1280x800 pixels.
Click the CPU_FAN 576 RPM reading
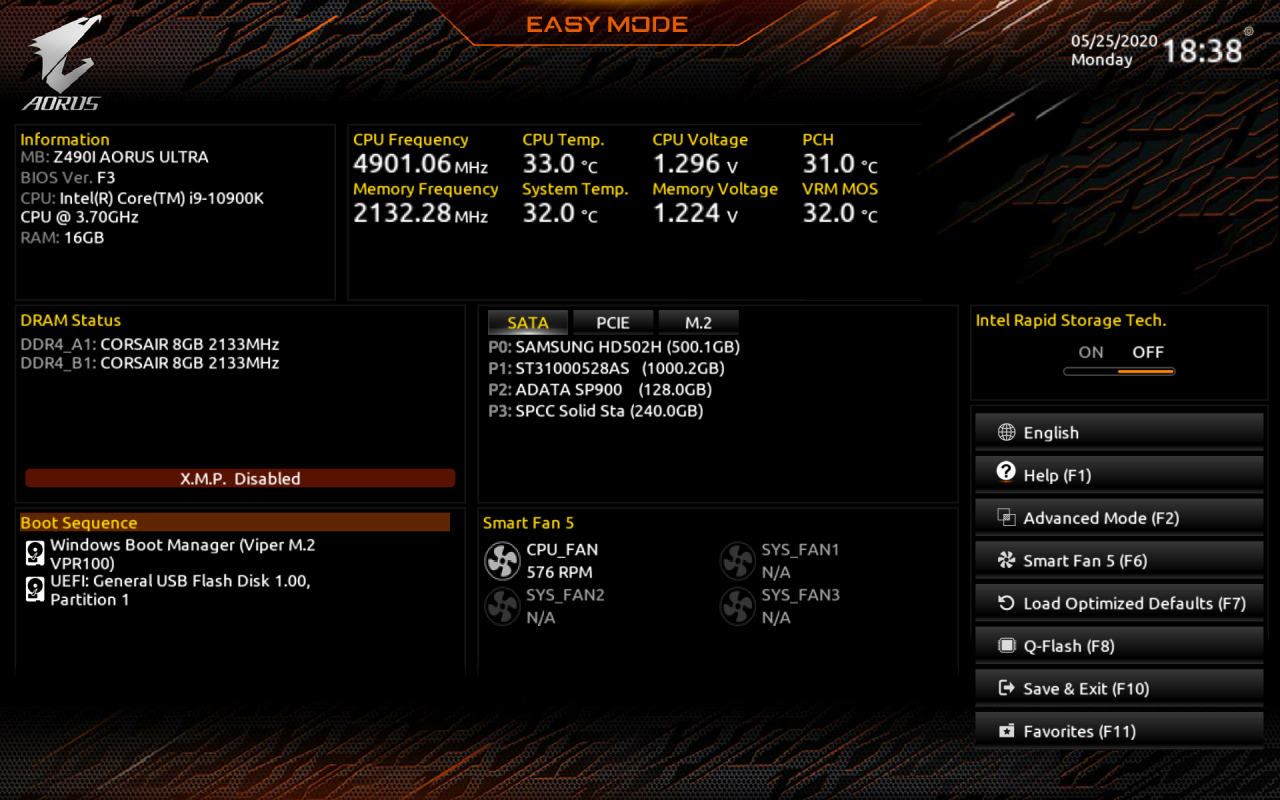tap(559, 572)
